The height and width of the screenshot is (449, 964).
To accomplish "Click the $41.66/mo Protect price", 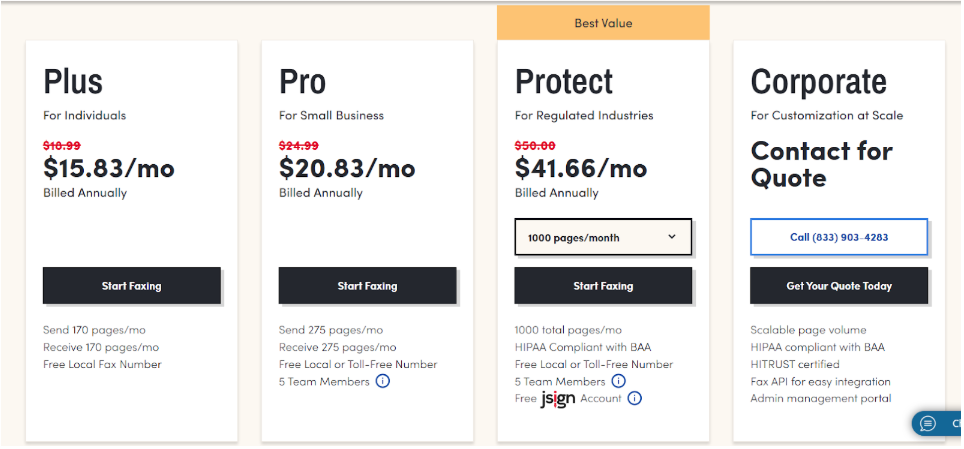I will [x=581, y=167].
